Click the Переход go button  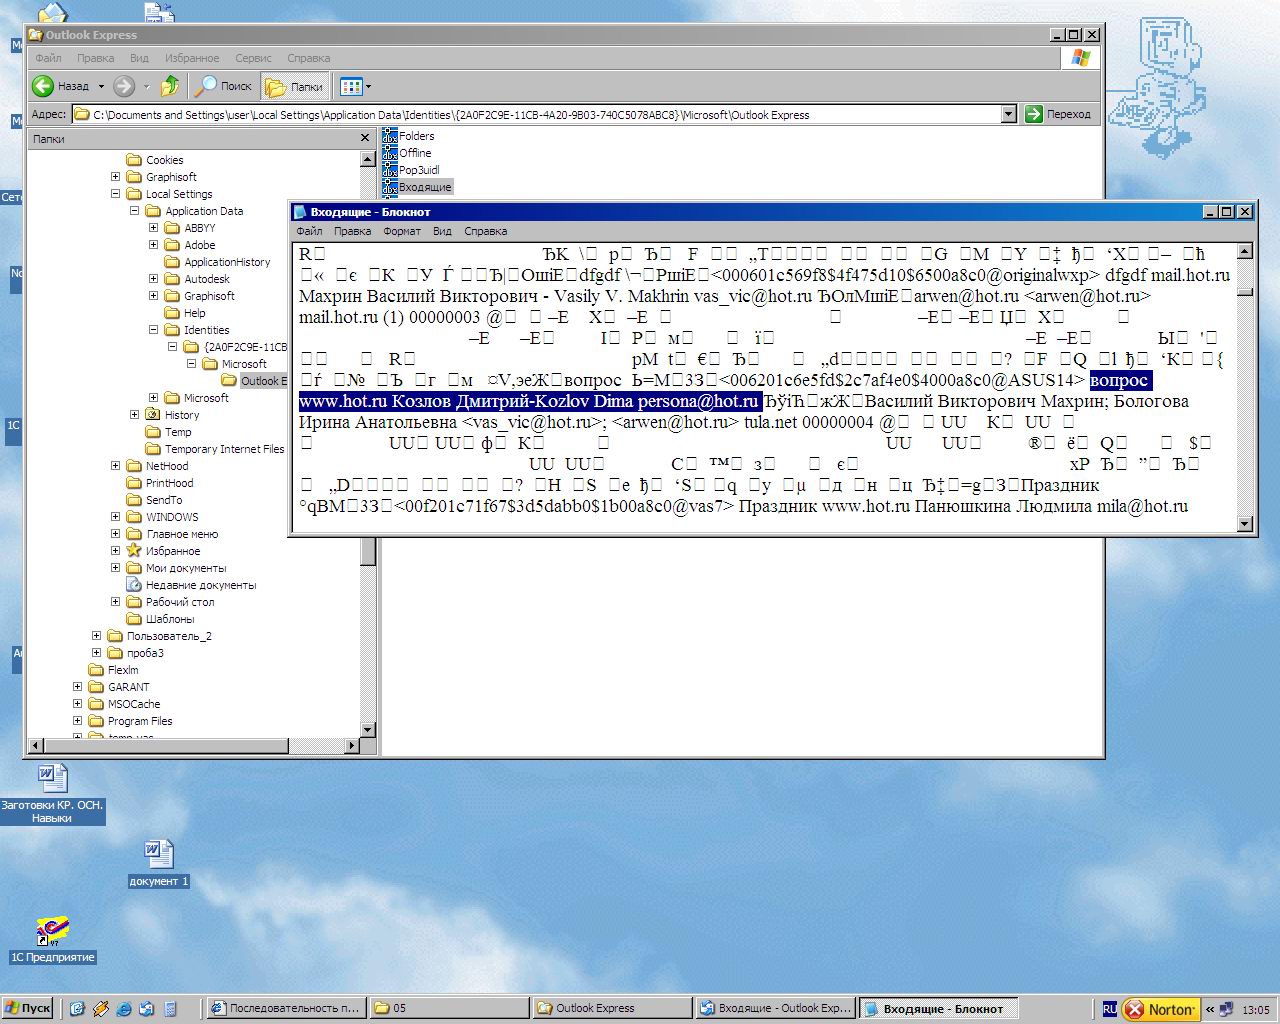click(x=1058, y=114)
